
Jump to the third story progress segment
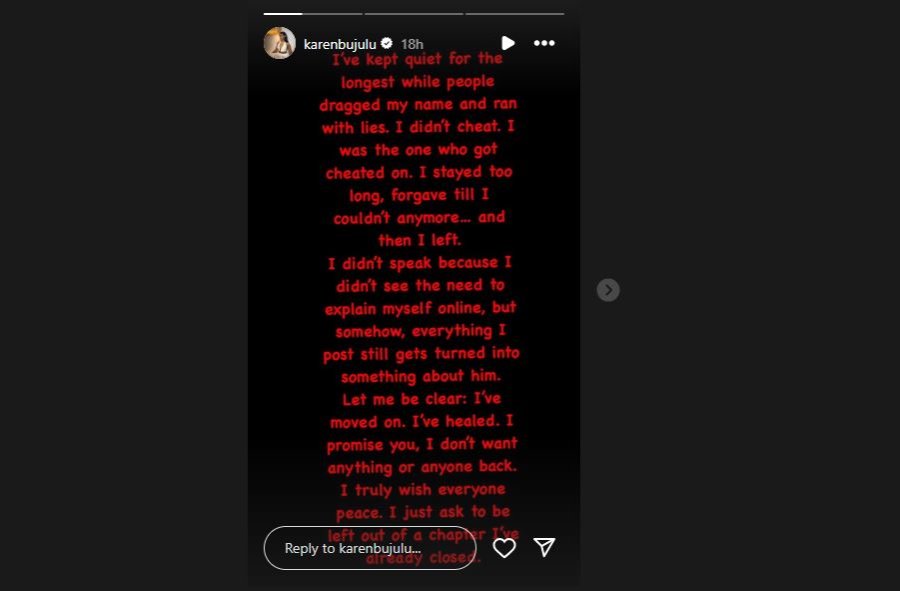point(515,13)
